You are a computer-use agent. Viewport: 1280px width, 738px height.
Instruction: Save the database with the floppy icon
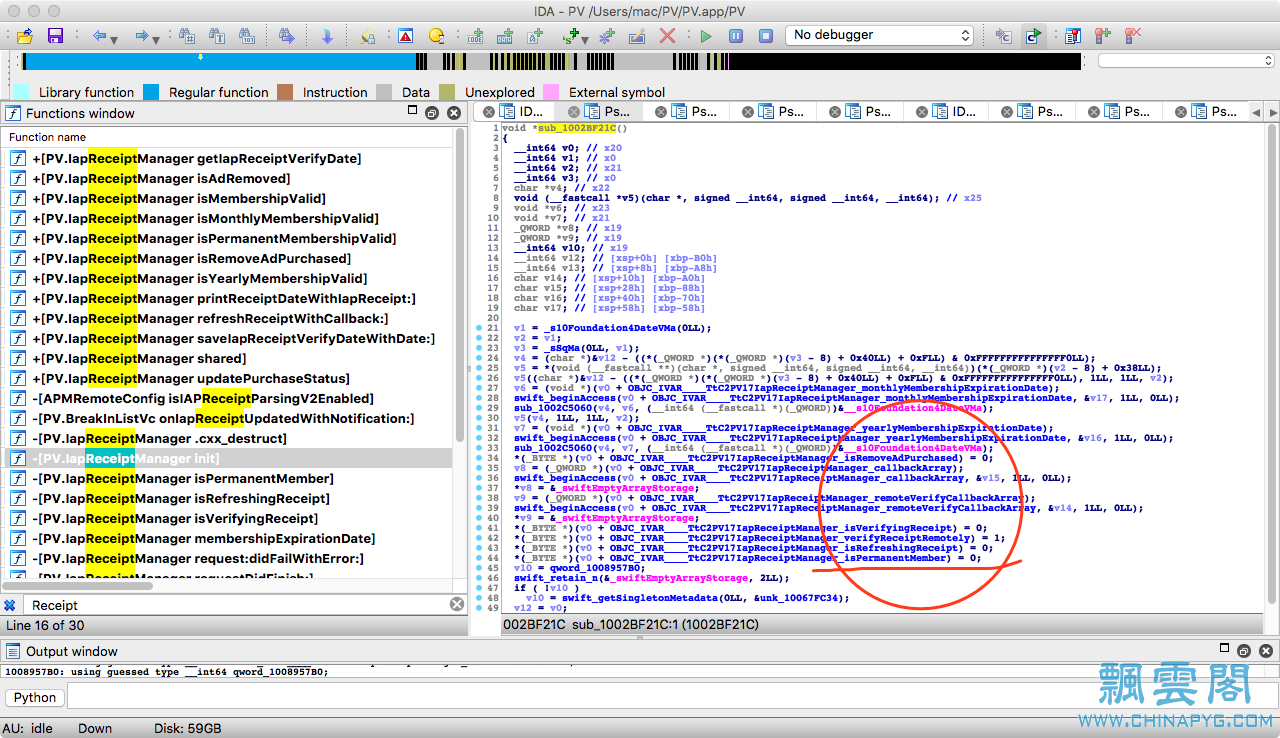pyautogui.click(x=55, y=36)
